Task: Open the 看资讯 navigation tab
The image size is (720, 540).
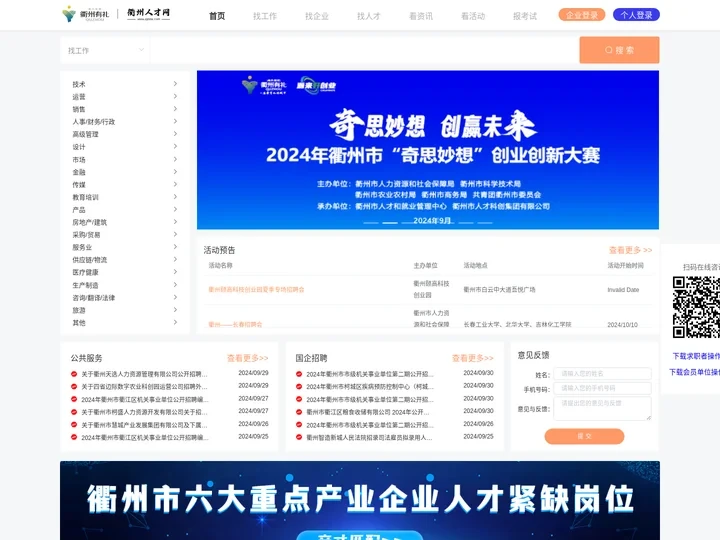Action: (x=421, y=16)
